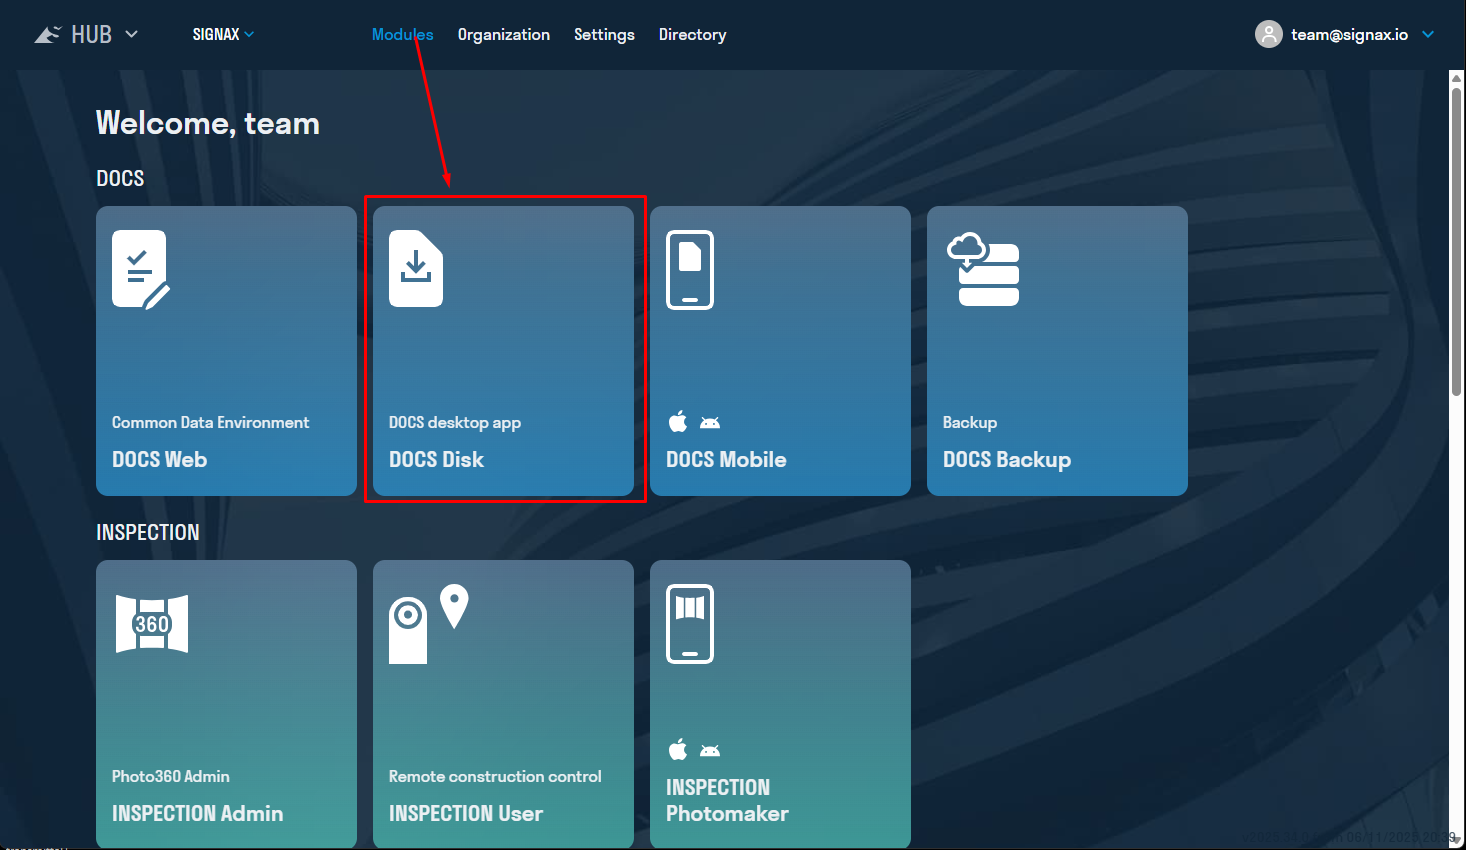Expand the account menu chevron

[x=1428, y=34]
